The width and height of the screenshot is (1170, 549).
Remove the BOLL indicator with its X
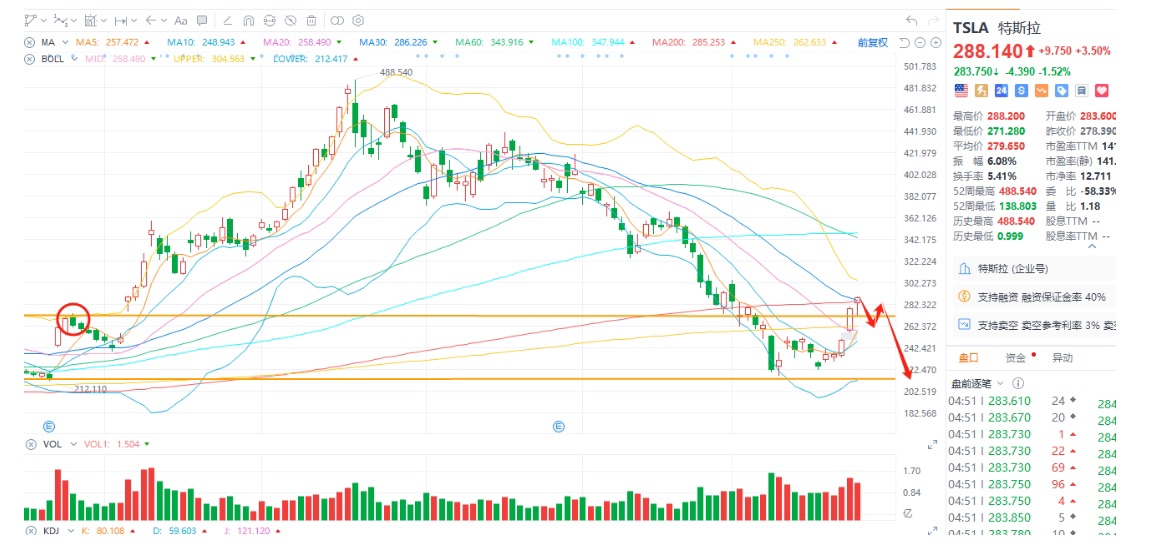pos(29,58)
